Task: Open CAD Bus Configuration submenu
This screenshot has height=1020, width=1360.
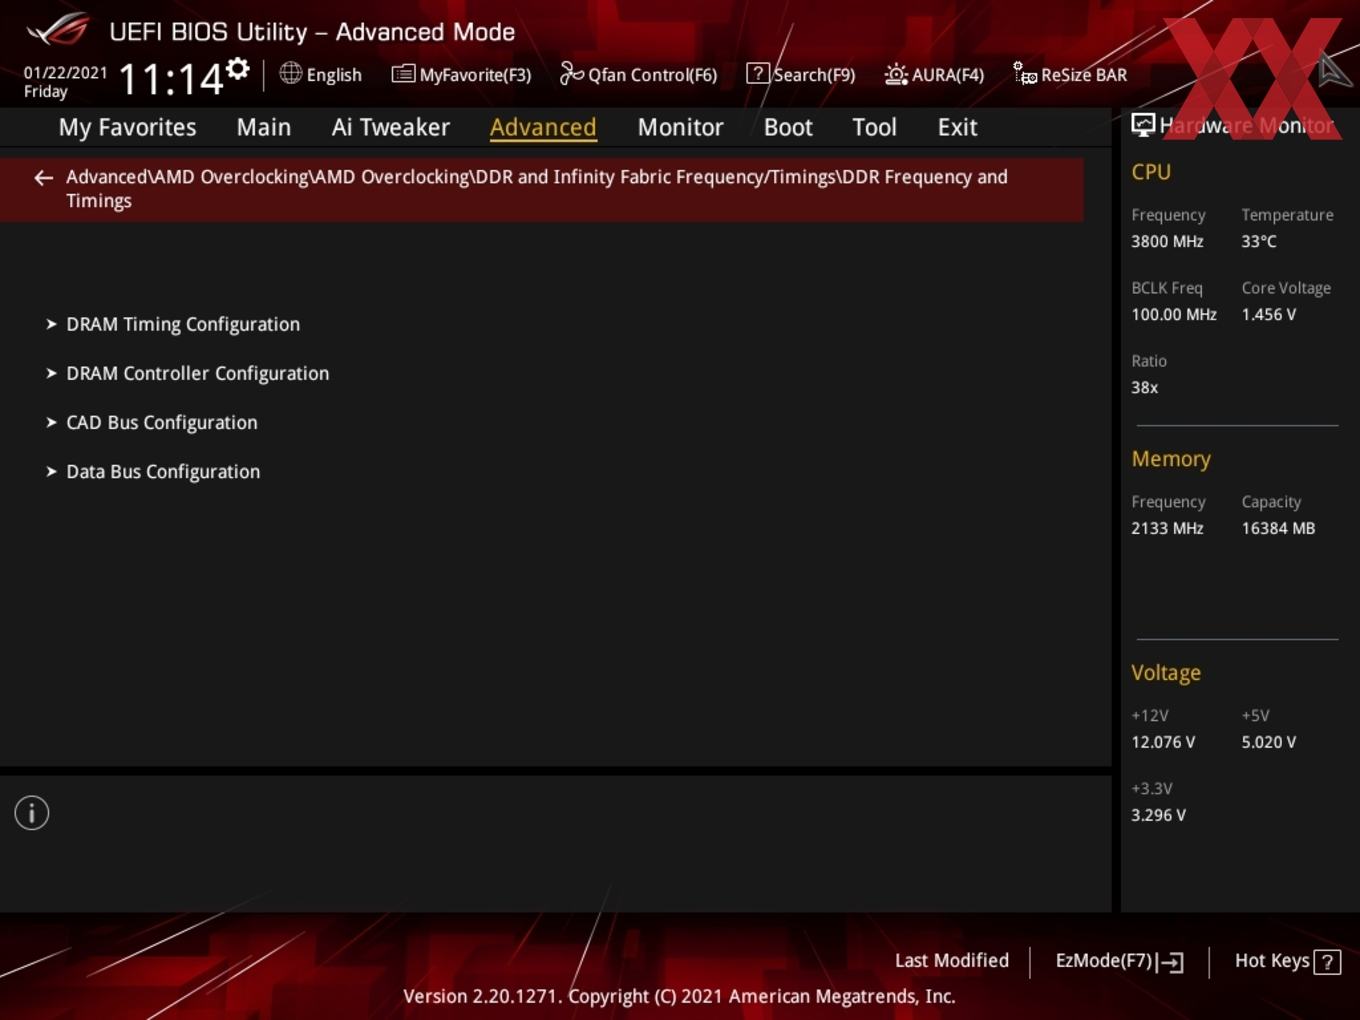Action: coord(162,422)
